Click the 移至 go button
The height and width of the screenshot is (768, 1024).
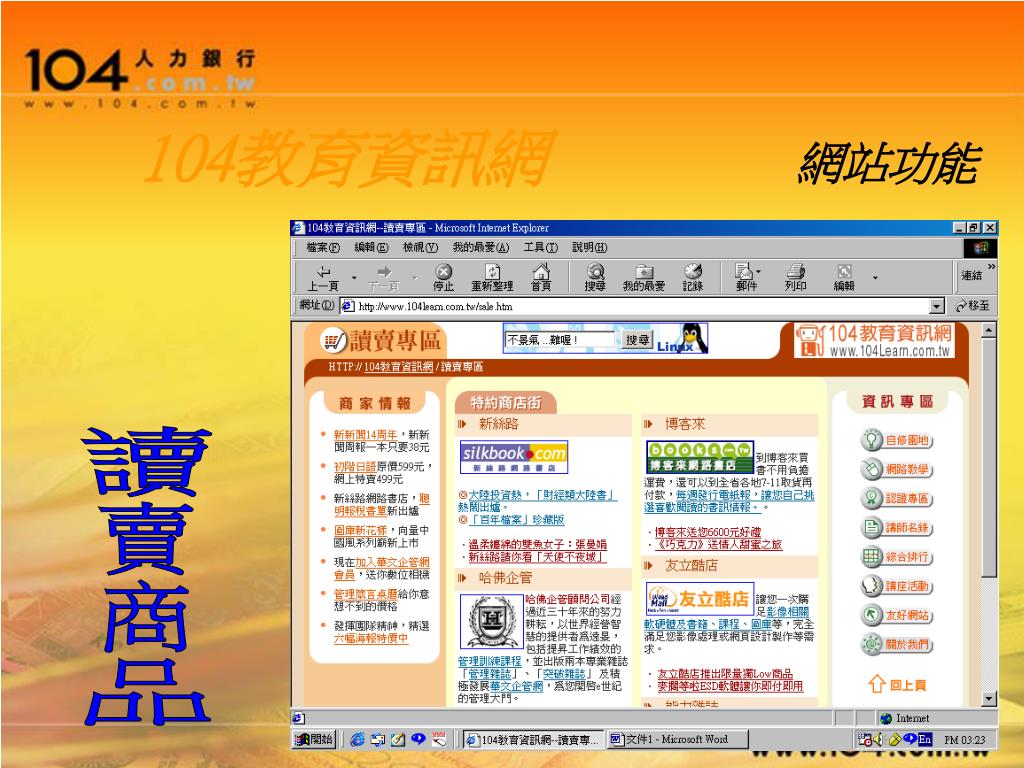click(972, 306)
